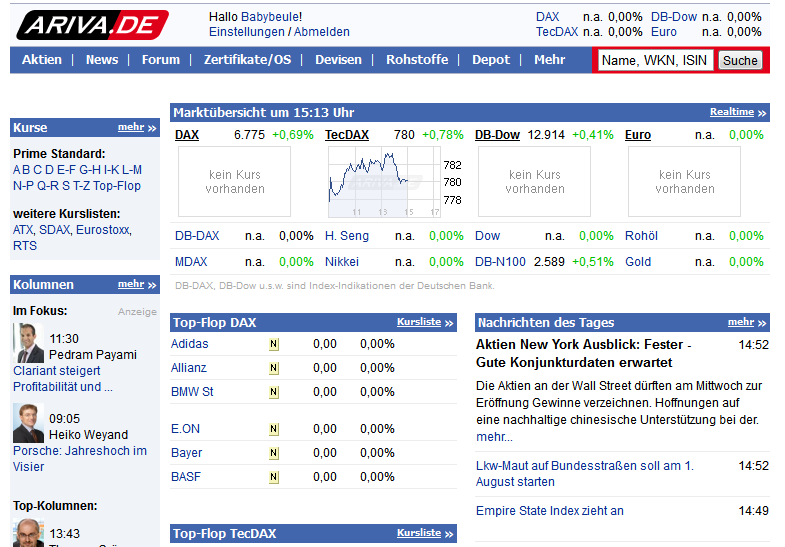Viewport: 785px width, 547px height.
Task: Click the Abmelden logout link
Action: pos(321,32)
